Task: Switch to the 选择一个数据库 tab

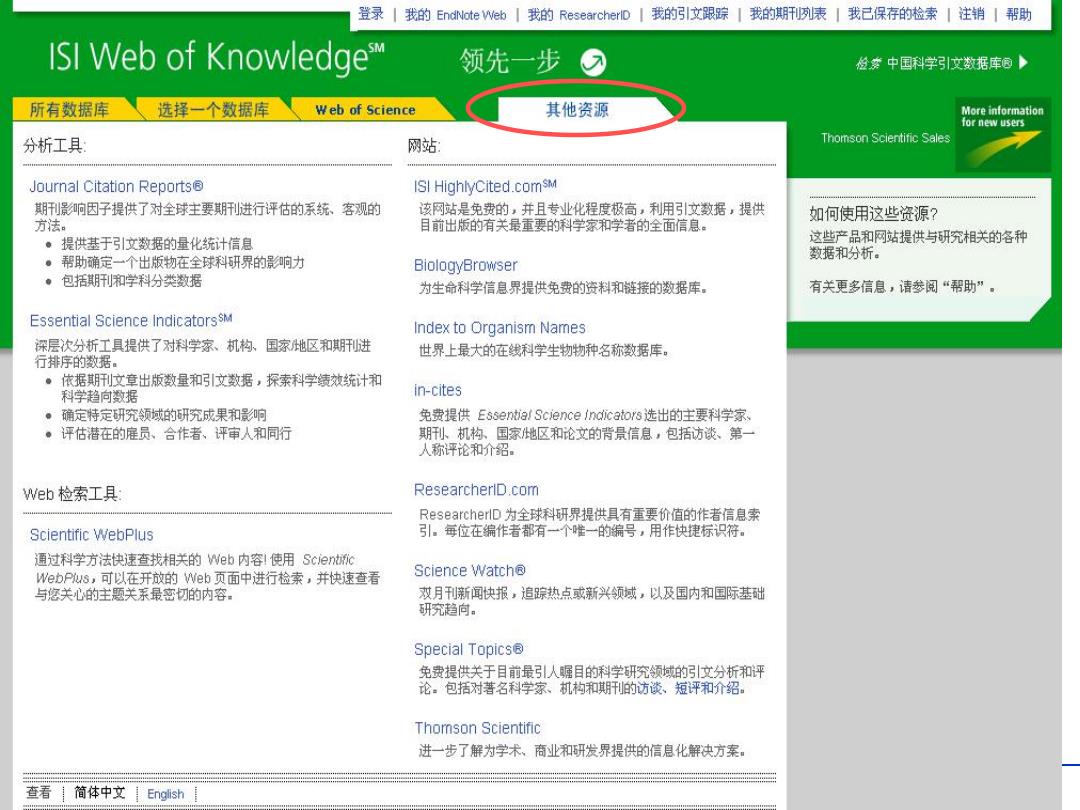Action: (x=214, y=110)
